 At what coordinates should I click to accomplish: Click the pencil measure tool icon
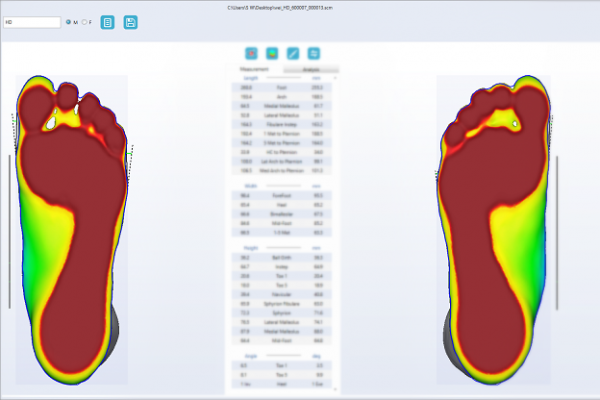pos(293,54)
